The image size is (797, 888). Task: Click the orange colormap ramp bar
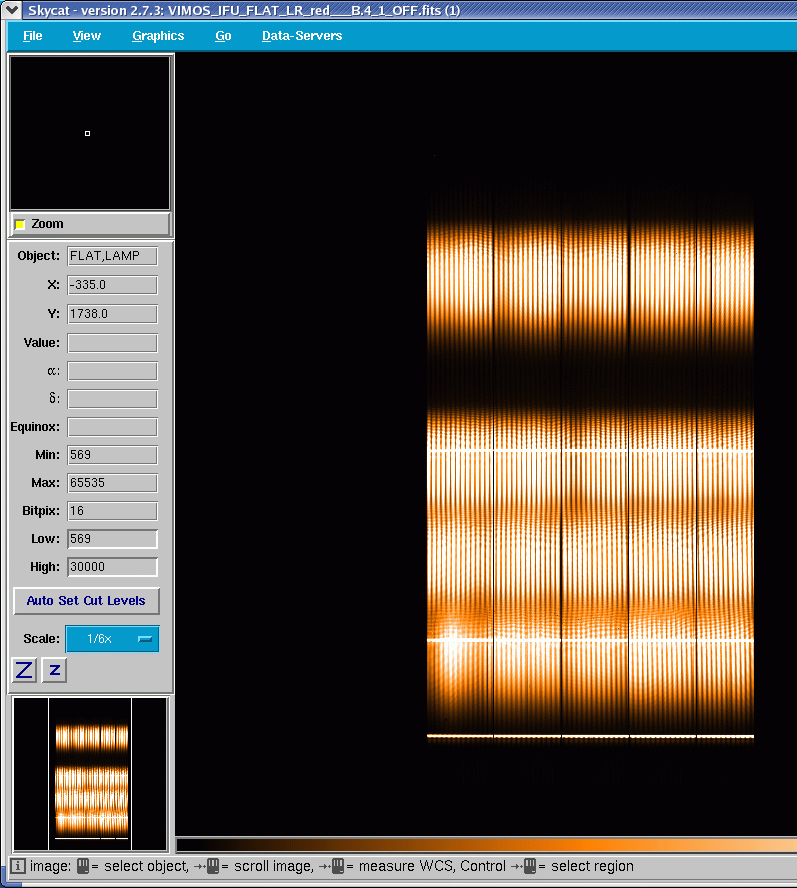[x=486, y=846]
